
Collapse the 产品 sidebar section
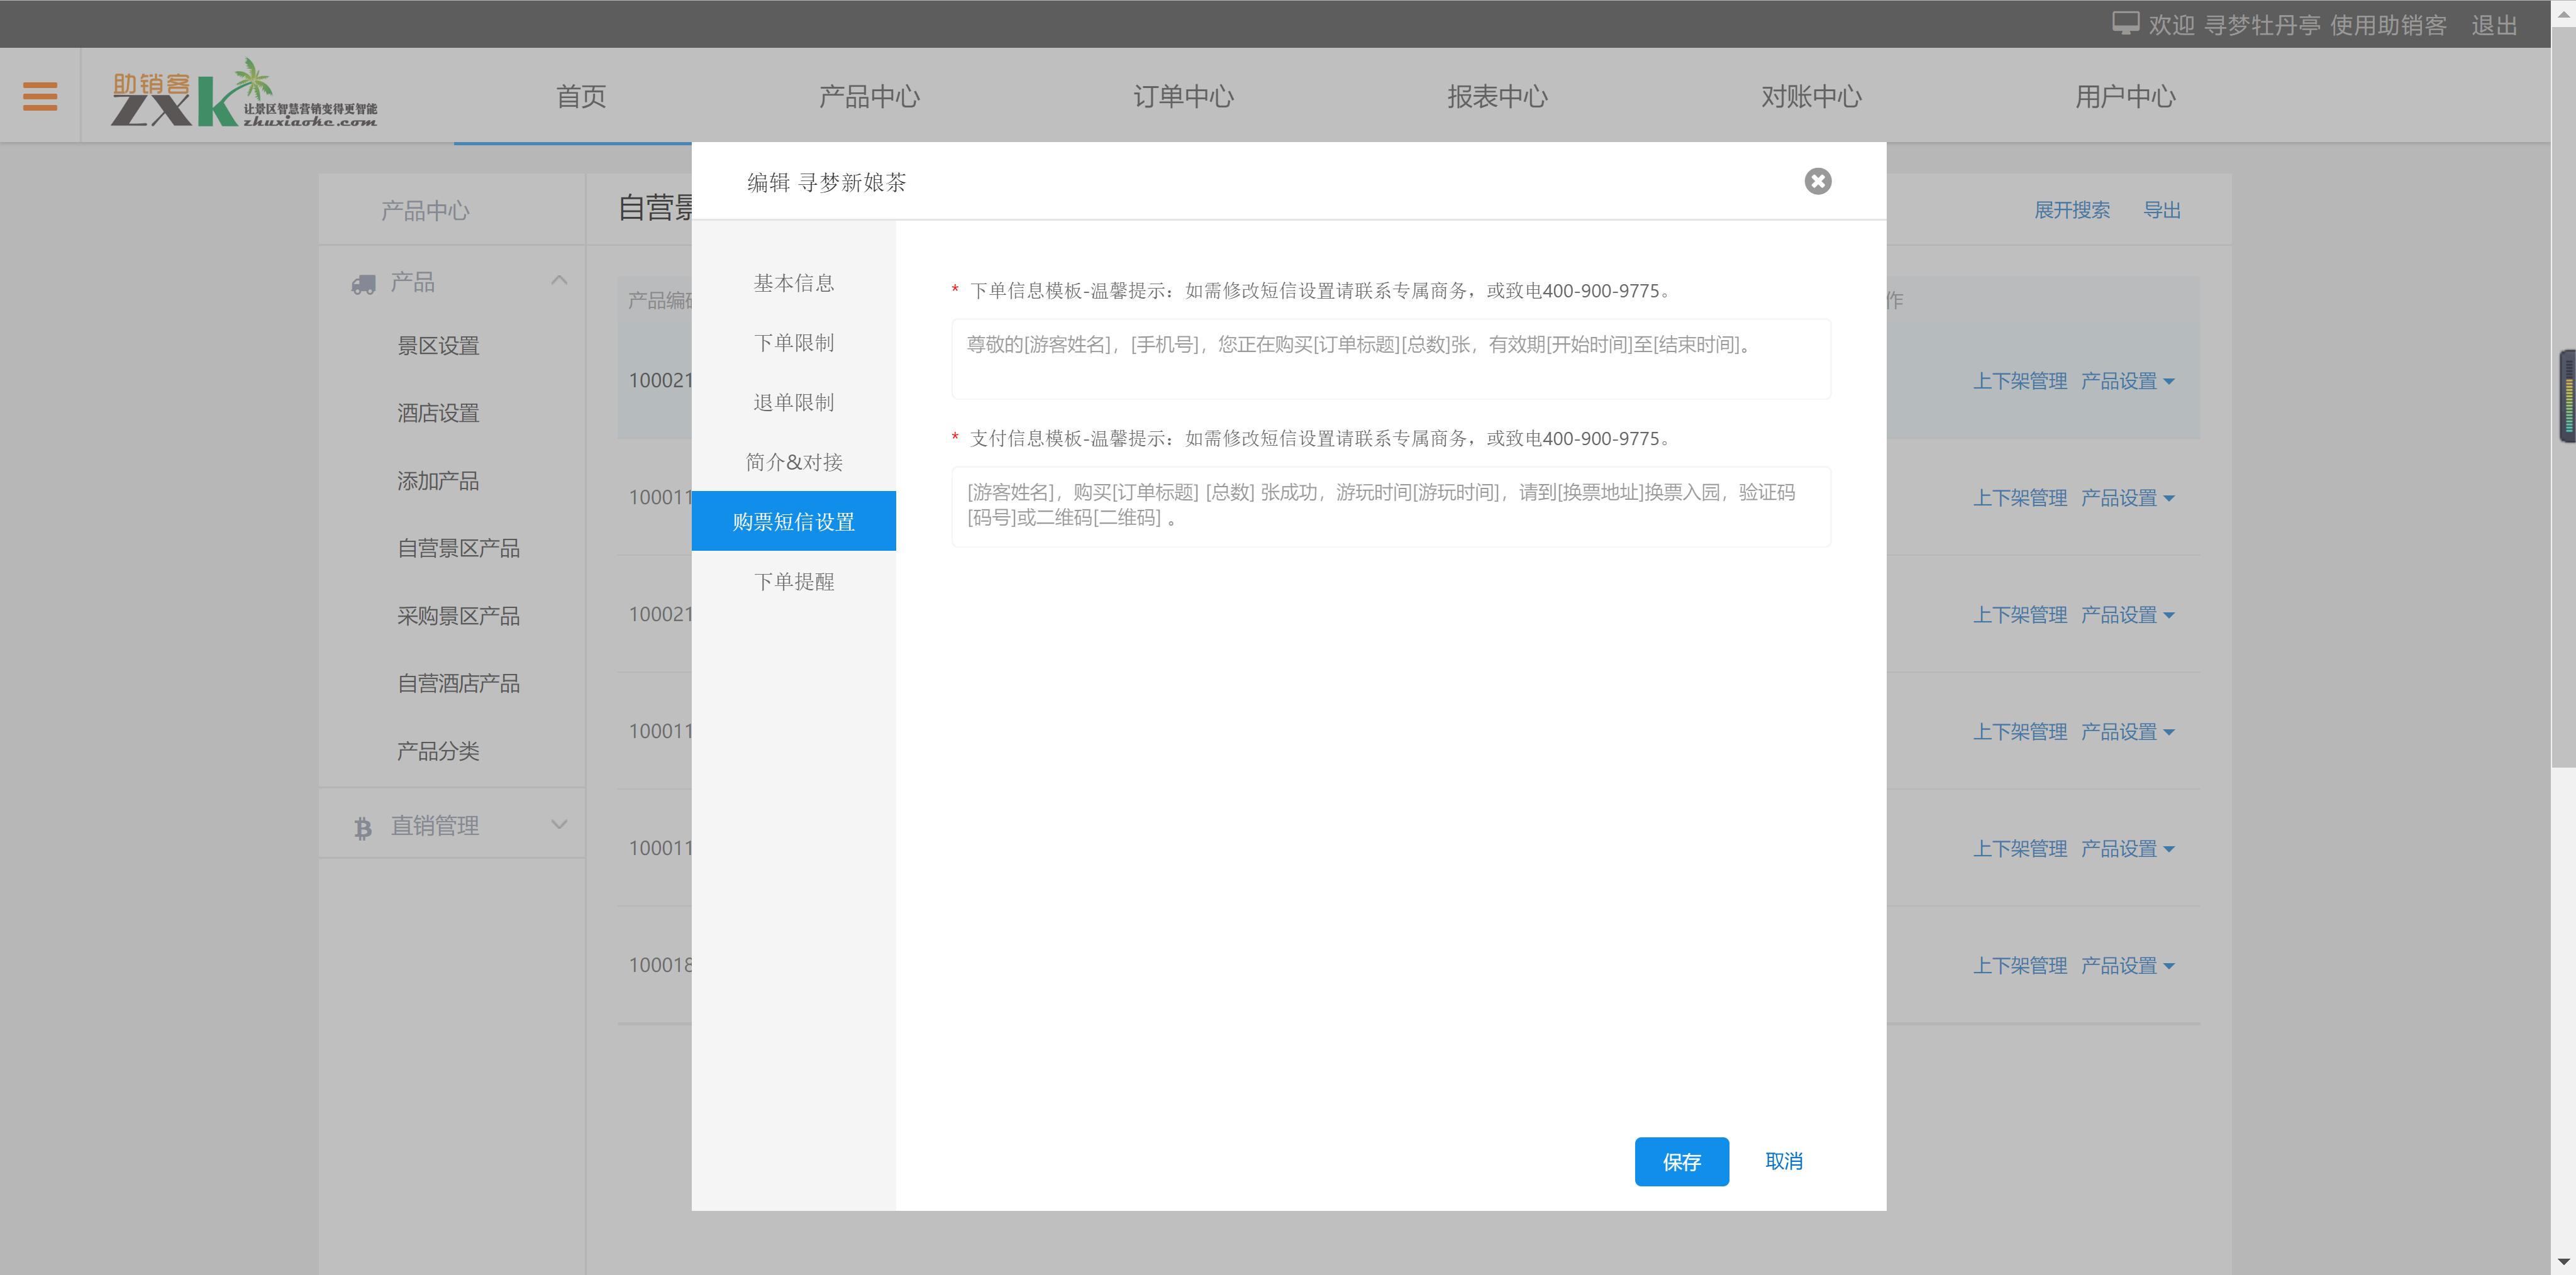[559, 279]
